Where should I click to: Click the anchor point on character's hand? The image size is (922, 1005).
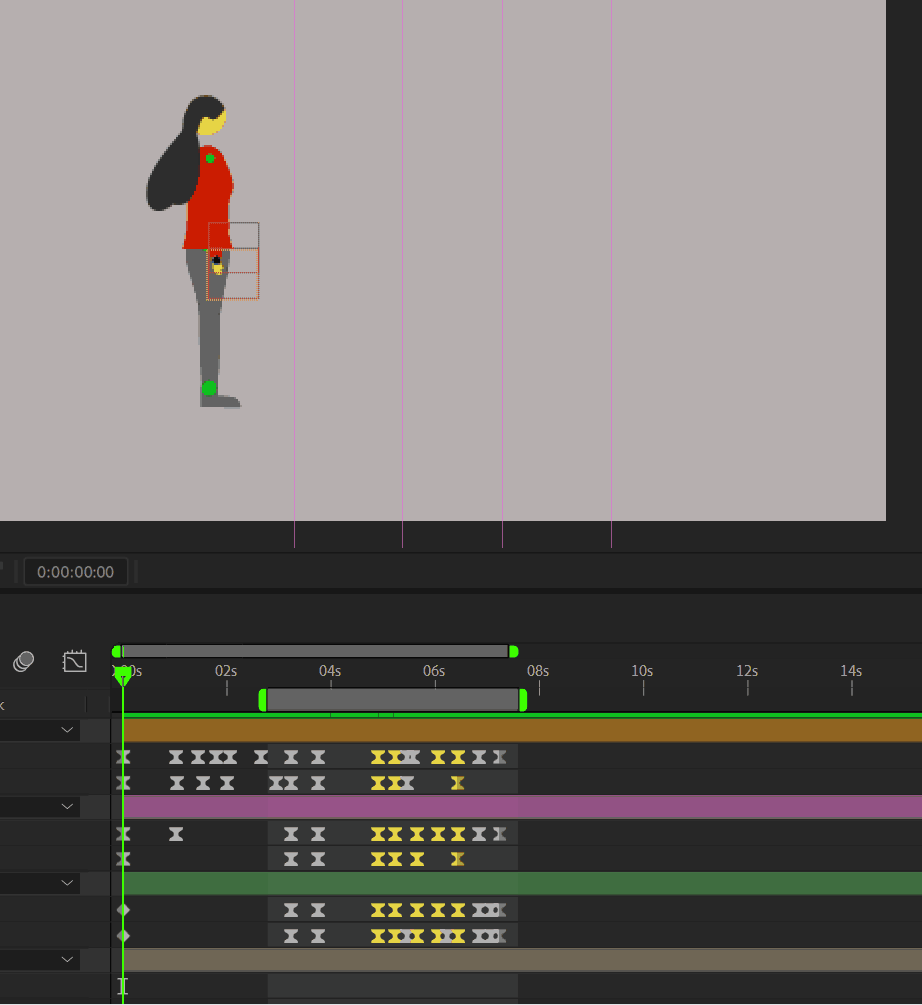217,260
